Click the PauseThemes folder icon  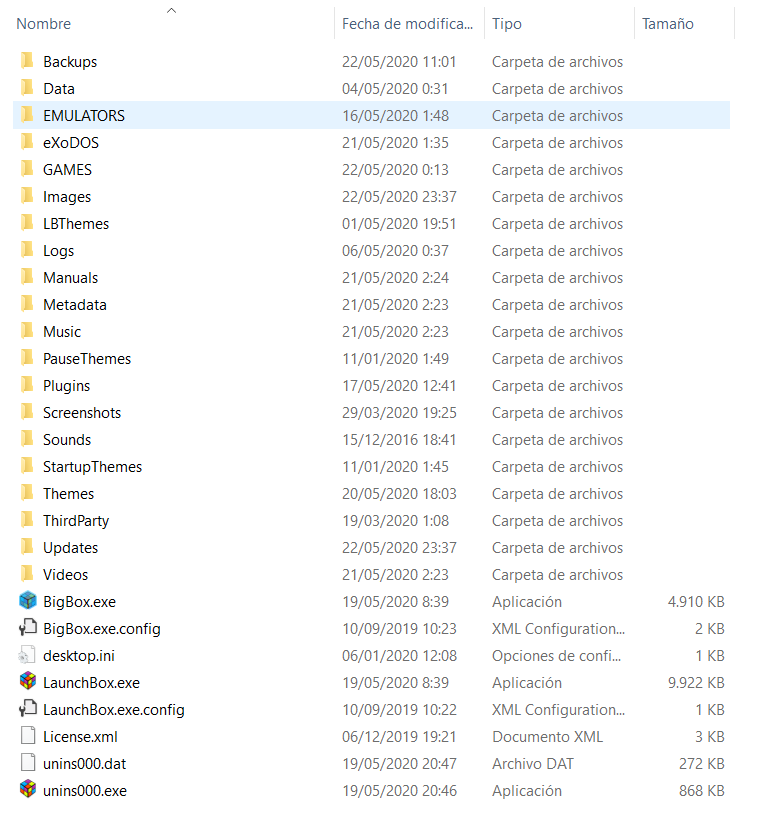[27, 357]
